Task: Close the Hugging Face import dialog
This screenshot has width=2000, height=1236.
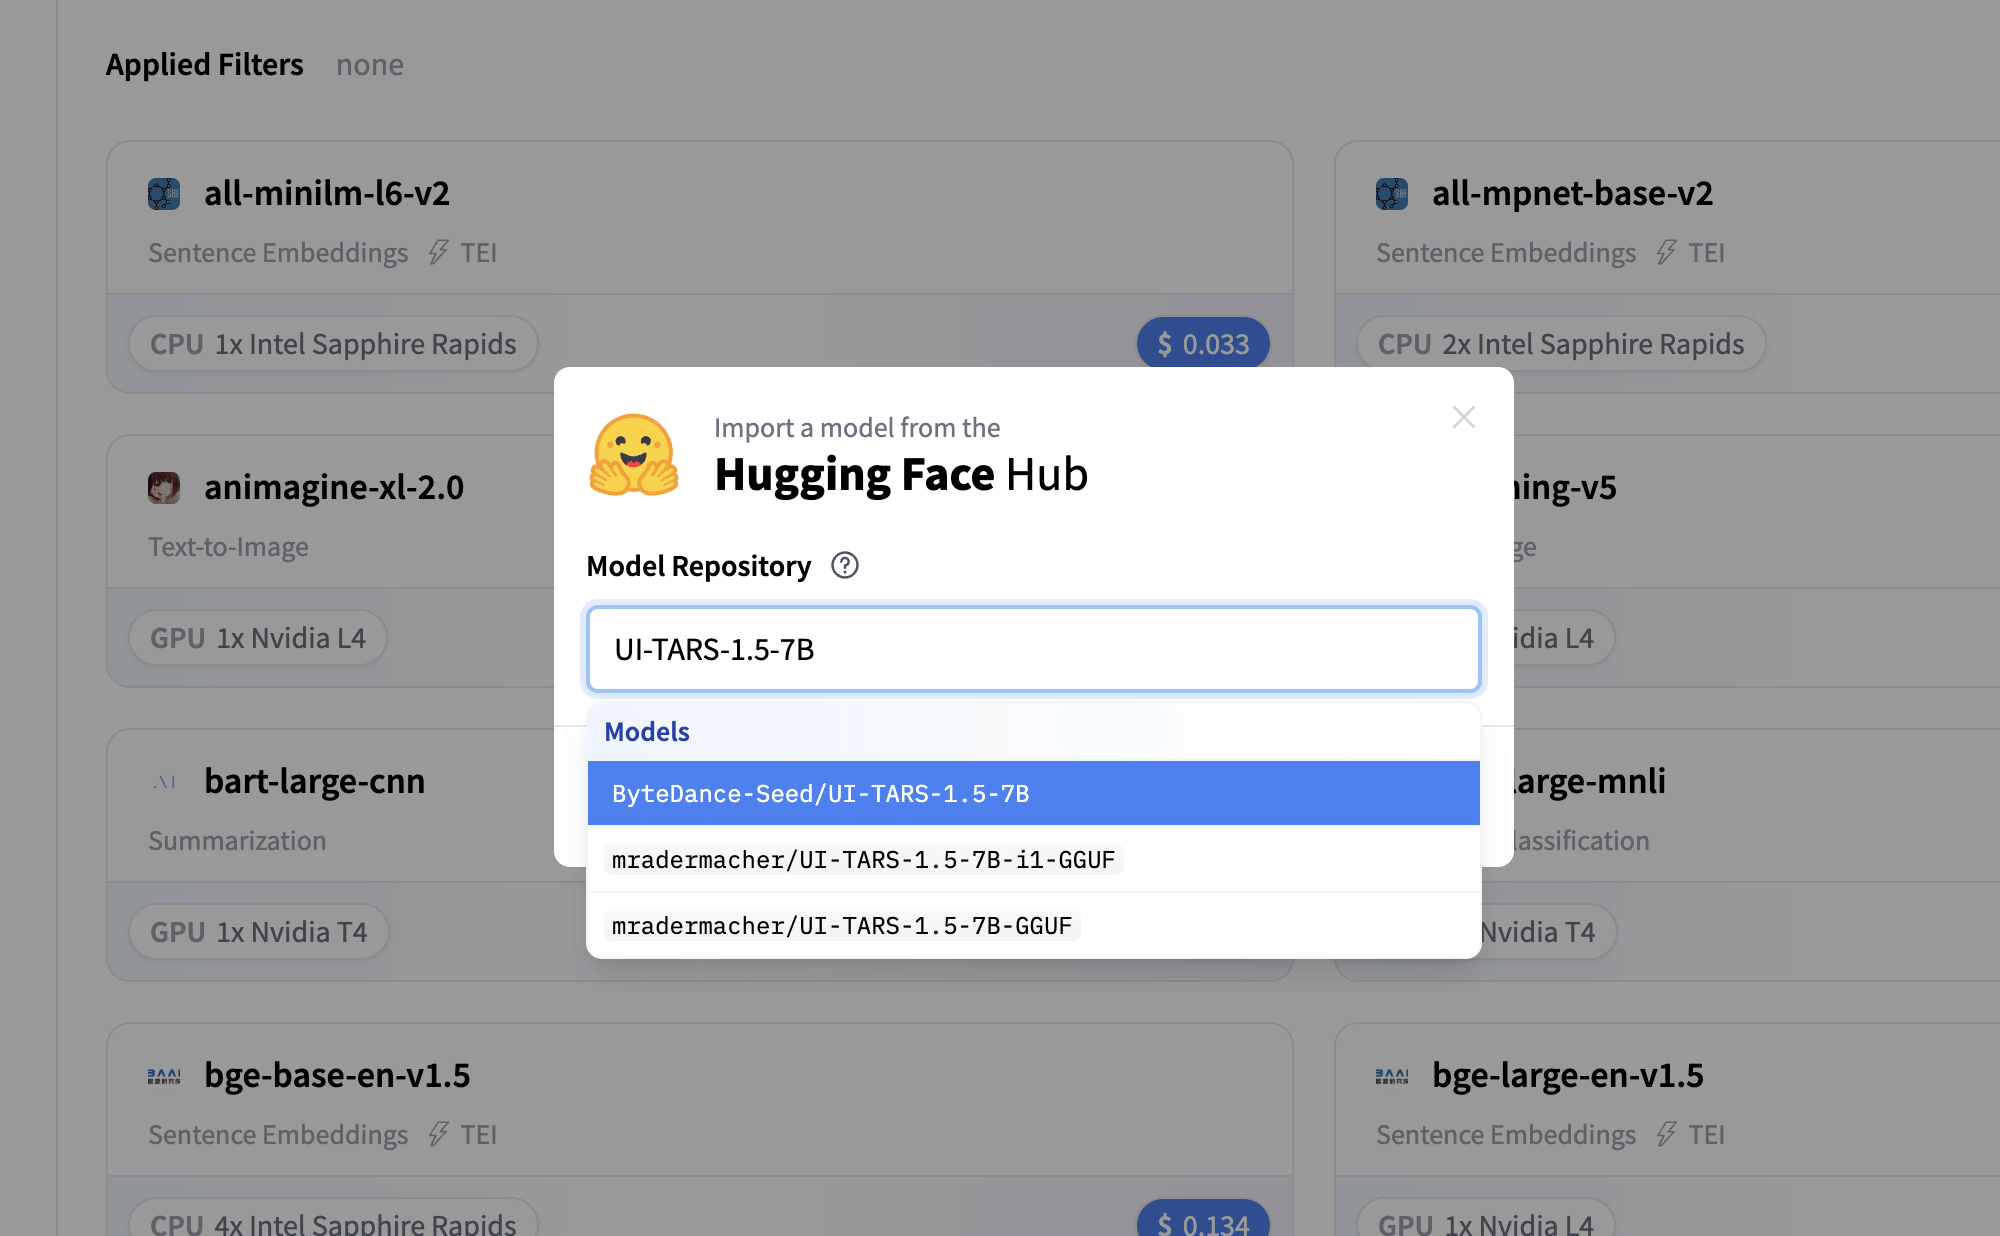Action: pos(1463,417)
